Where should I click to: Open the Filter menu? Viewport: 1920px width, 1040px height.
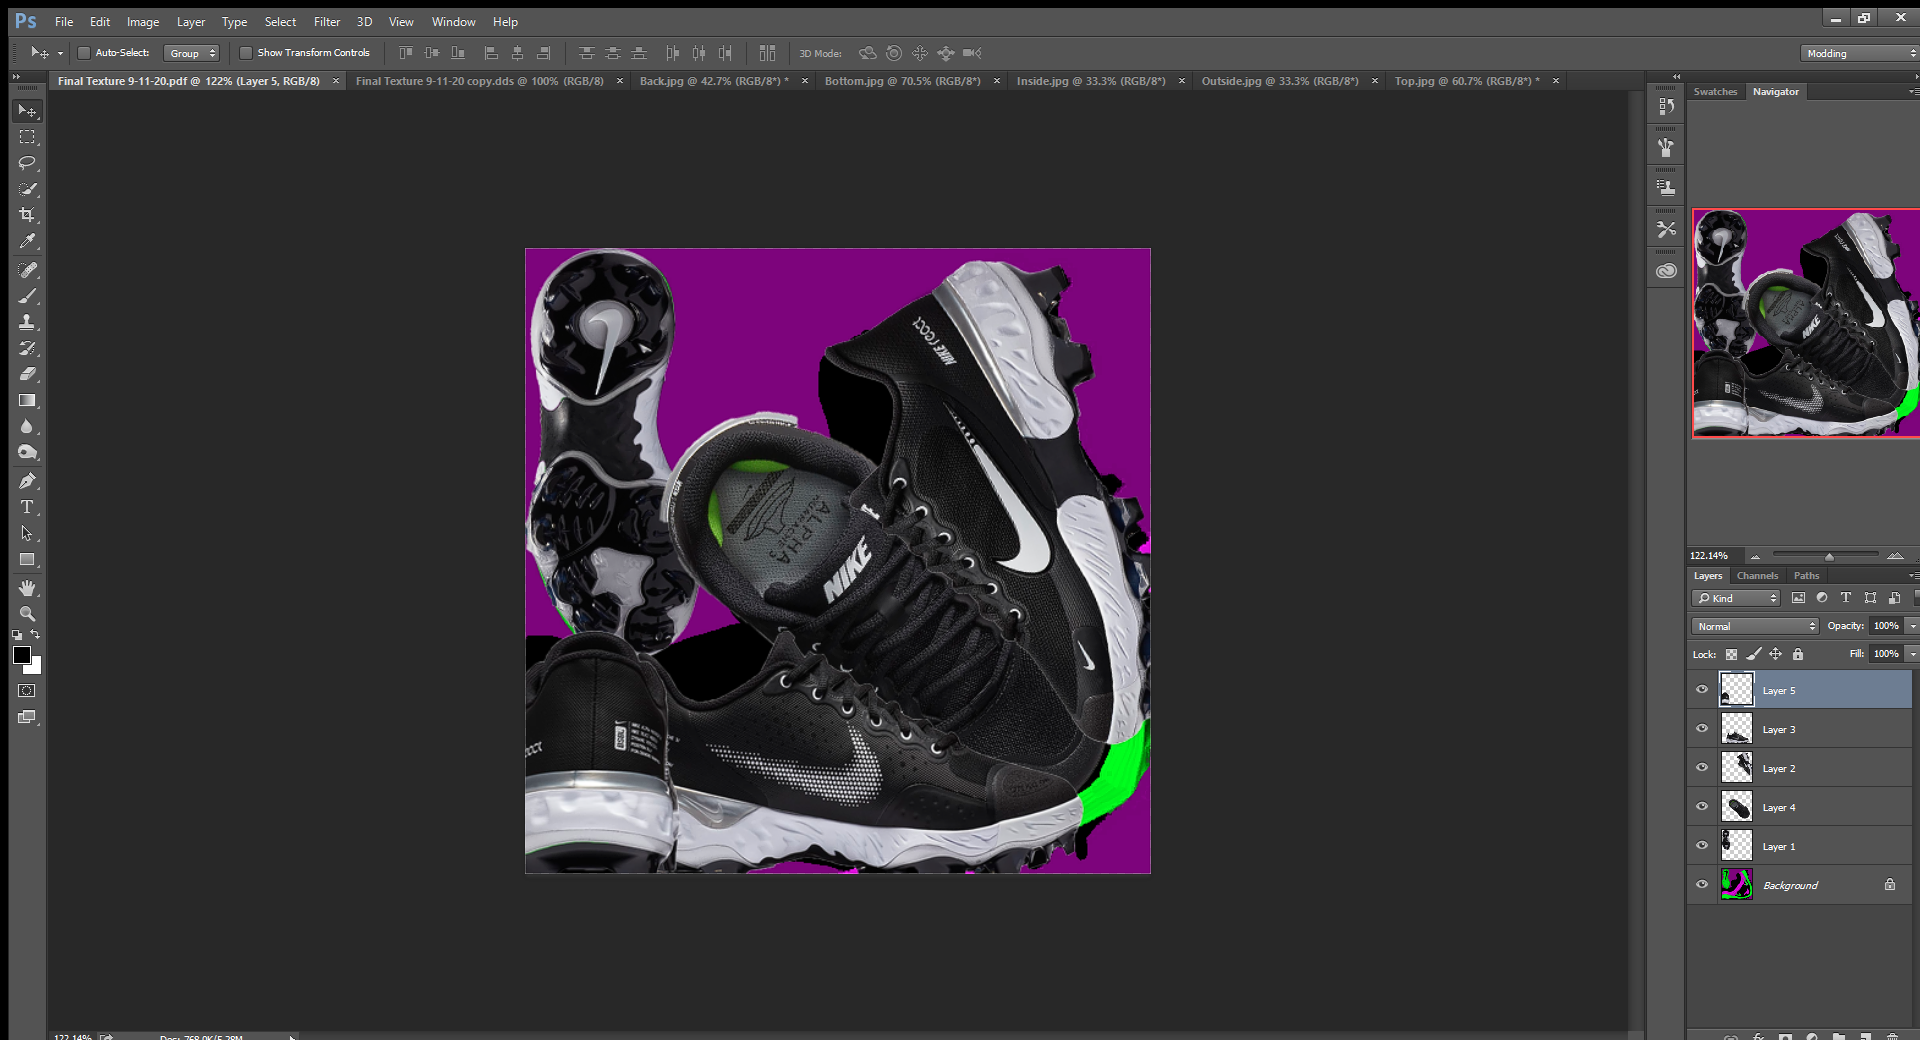pos(327,22)
